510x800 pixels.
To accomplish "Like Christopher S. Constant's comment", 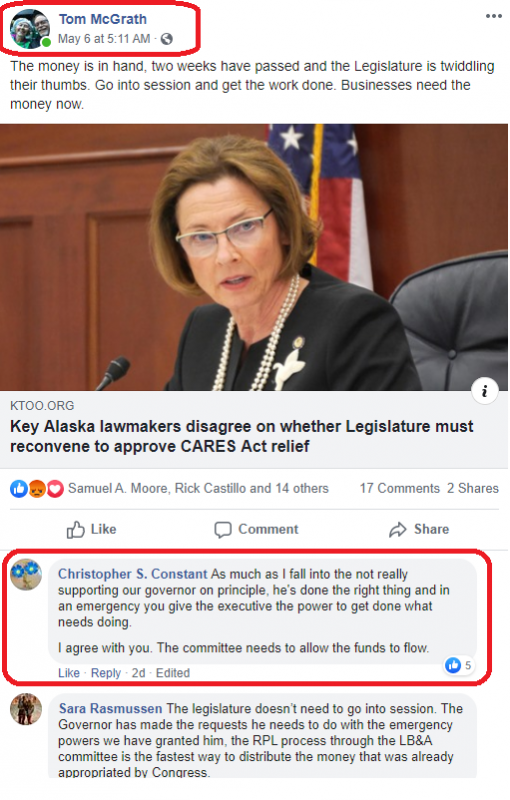I will point(69,673).
